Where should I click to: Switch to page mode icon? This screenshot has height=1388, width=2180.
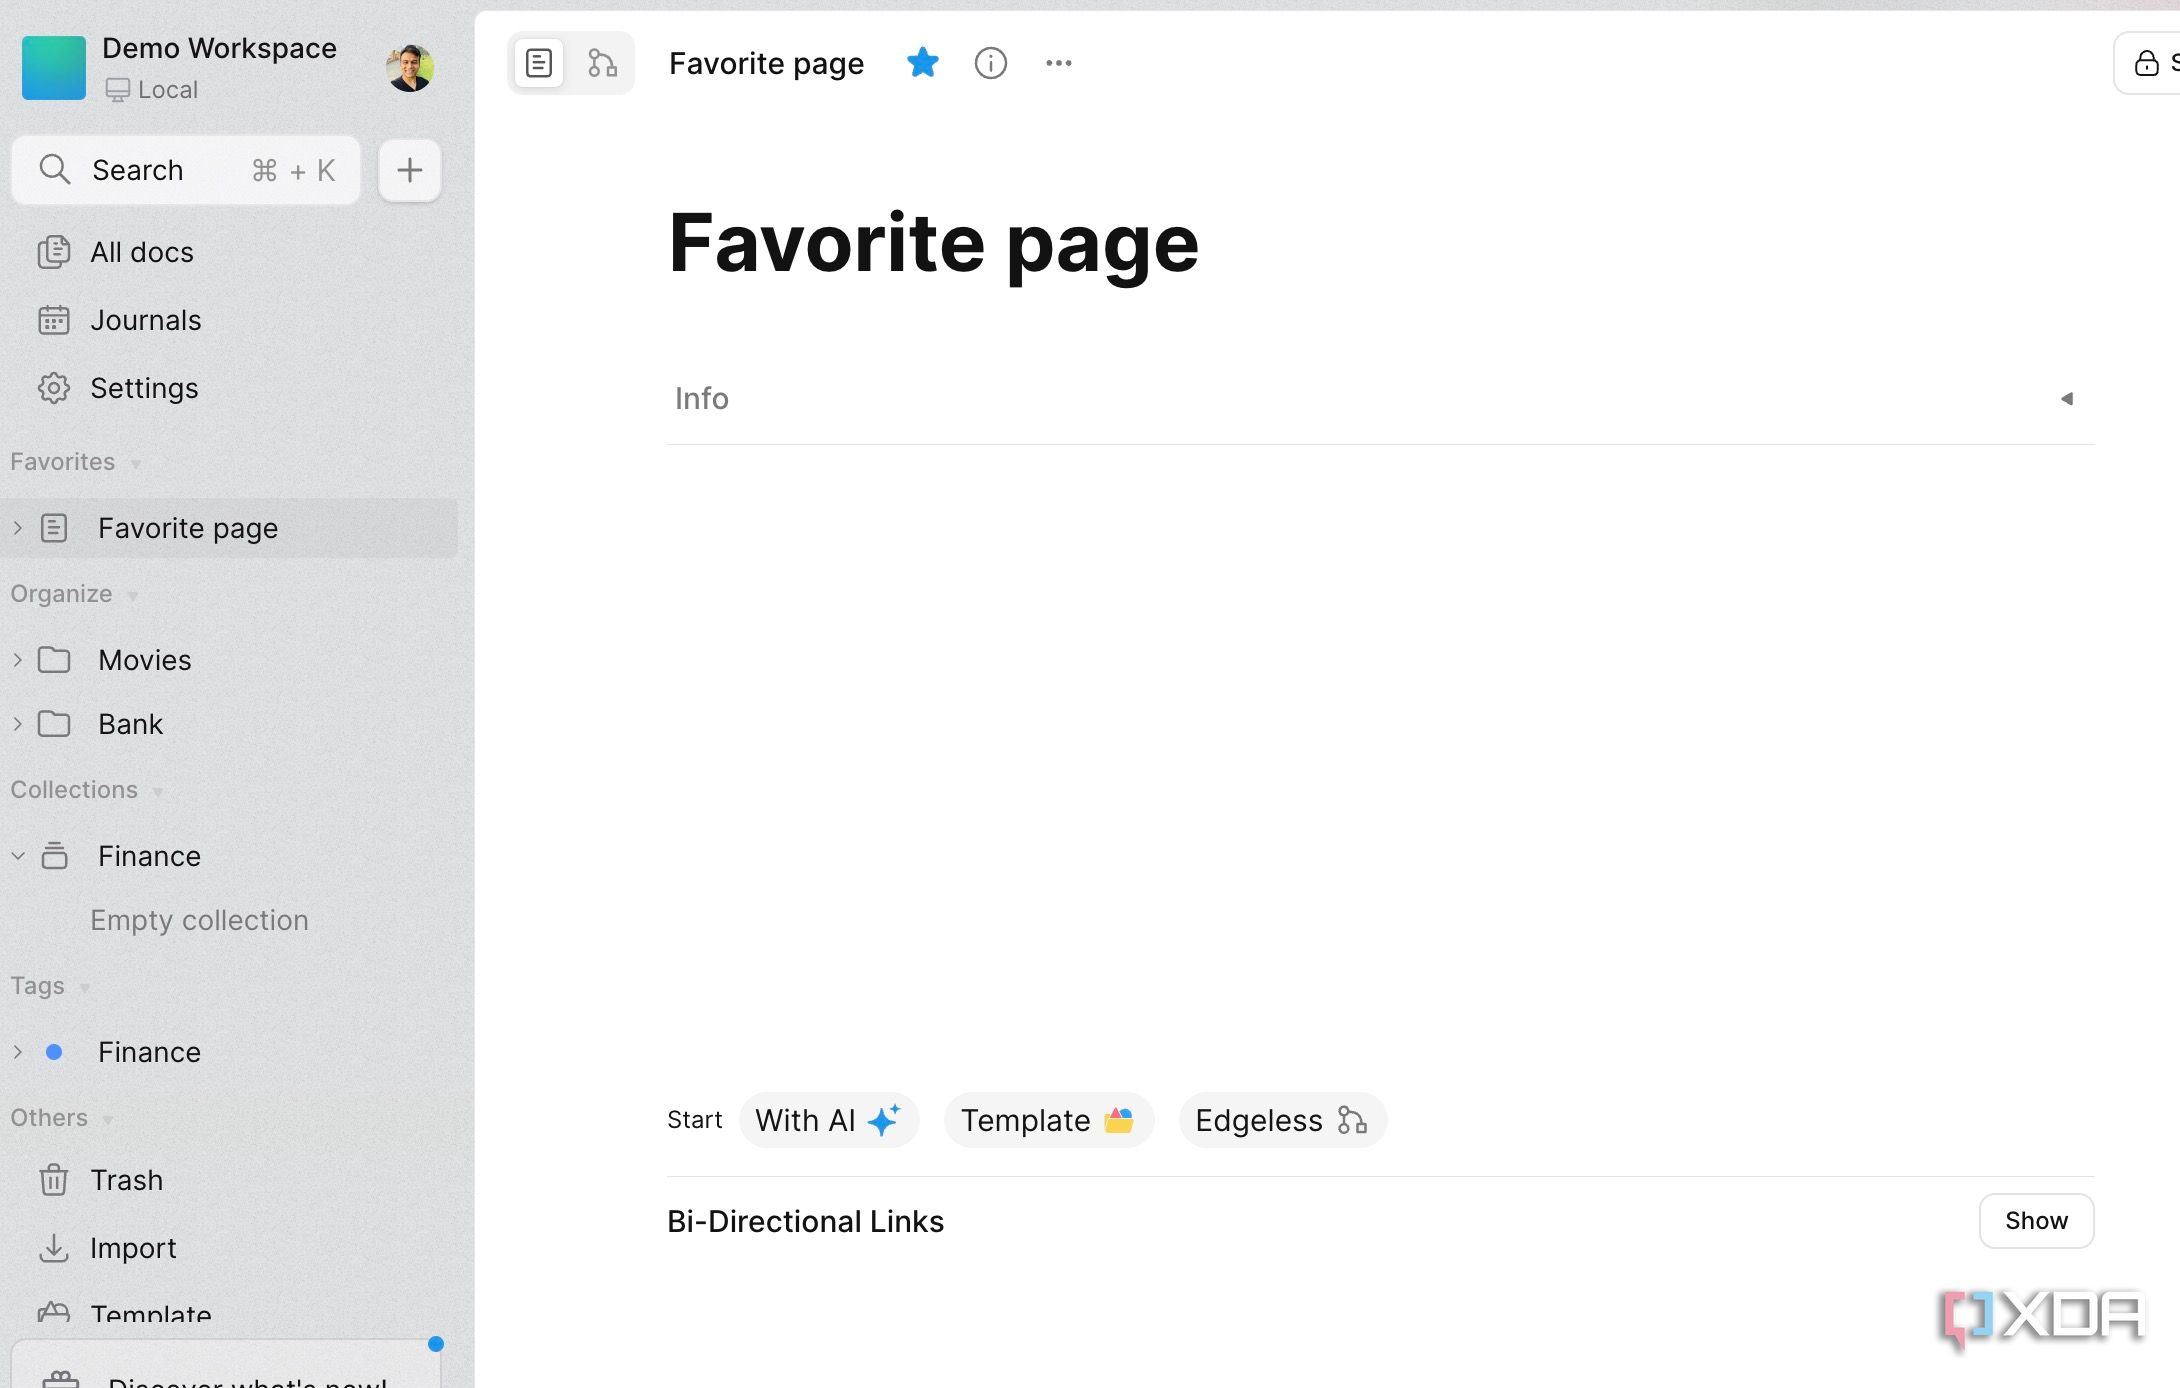pos(539,63)
